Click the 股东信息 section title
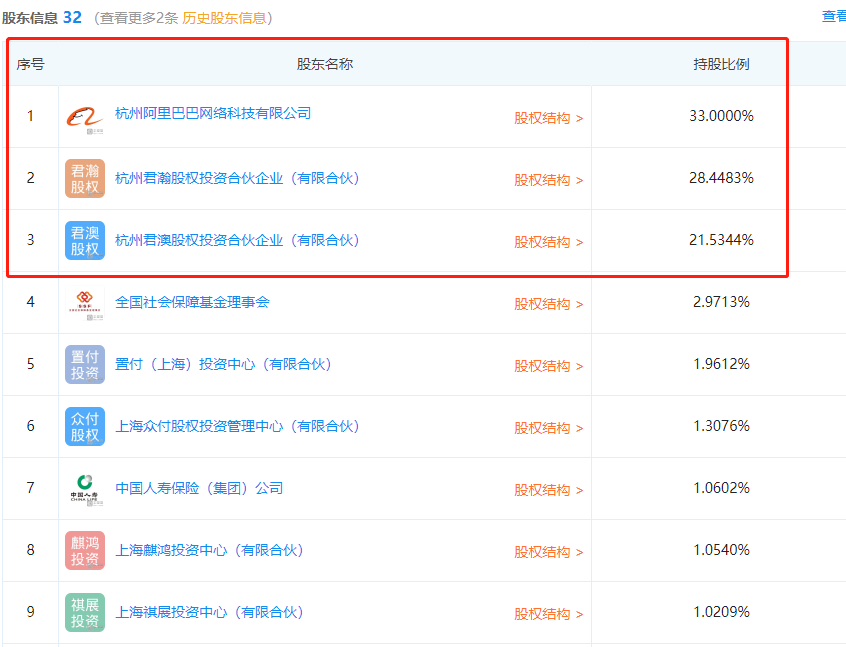 coord(30,18)
